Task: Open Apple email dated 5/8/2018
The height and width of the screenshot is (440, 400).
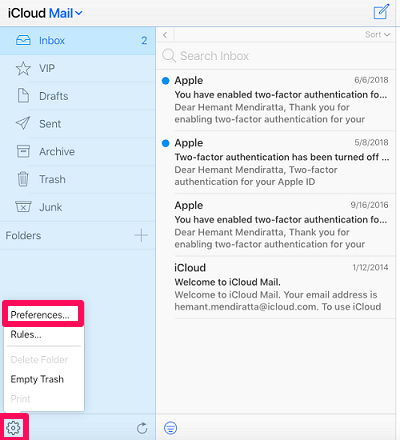Action: (275, 162)
